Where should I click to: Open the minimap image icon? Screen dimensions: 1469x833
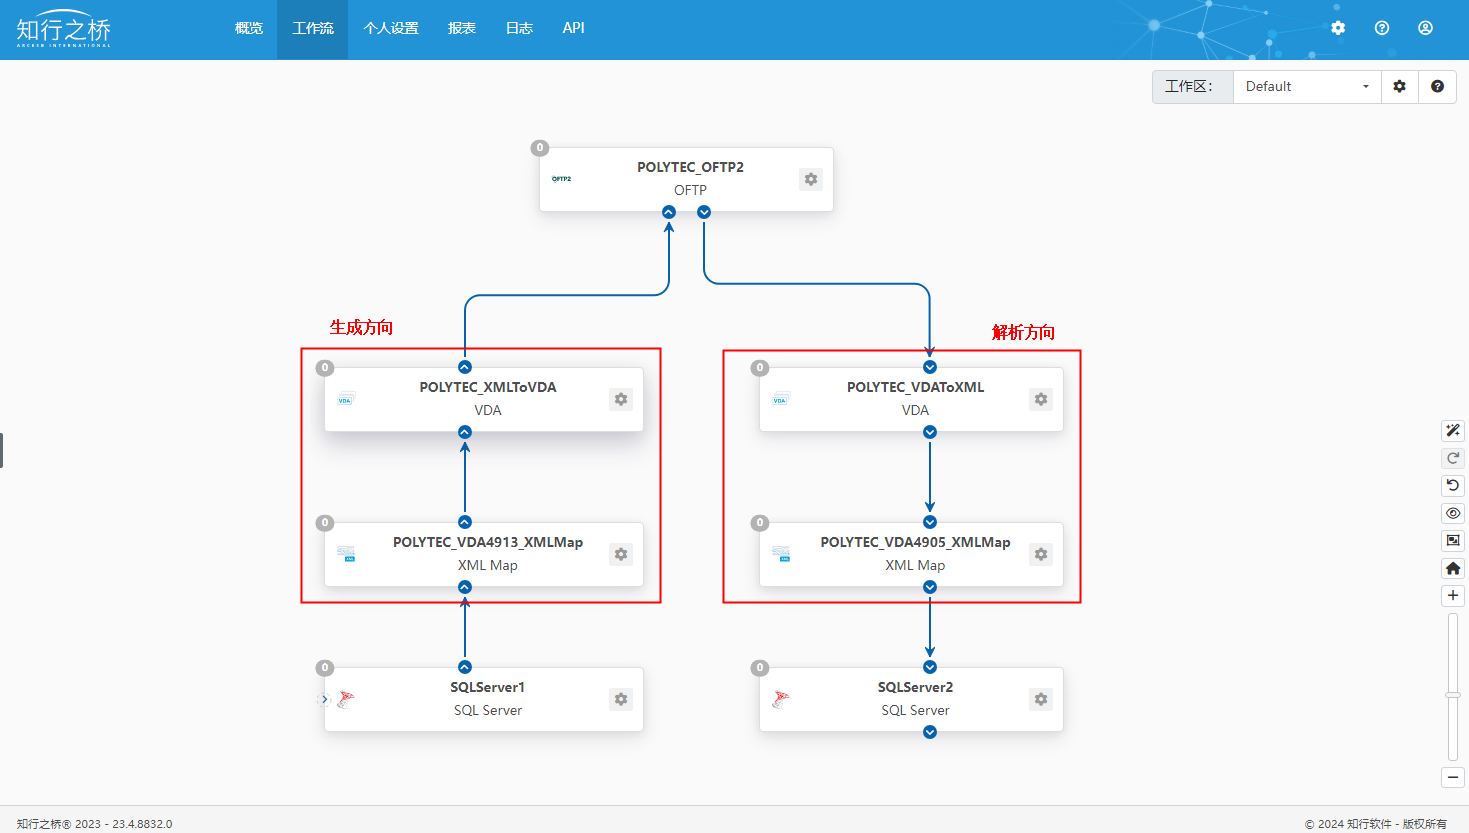(x=1453, y=540)
